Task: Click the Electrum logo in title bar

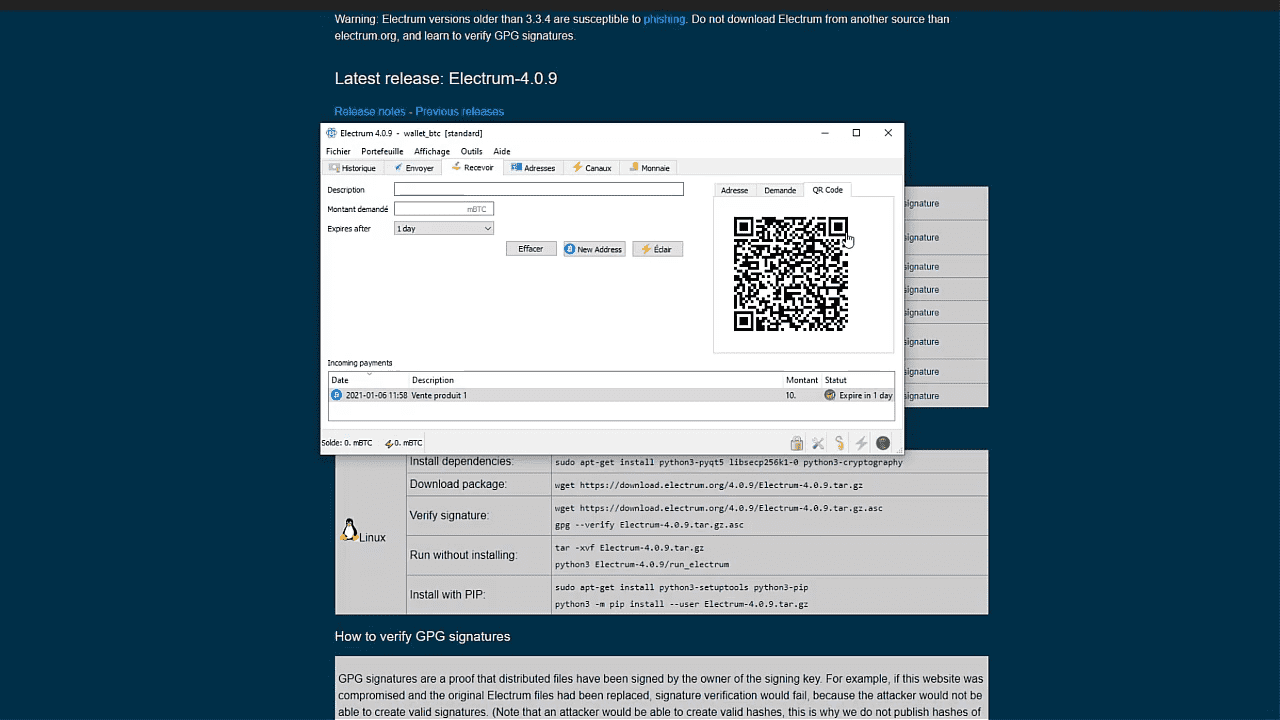Action: pyautogui.click(x=331, y=133)
